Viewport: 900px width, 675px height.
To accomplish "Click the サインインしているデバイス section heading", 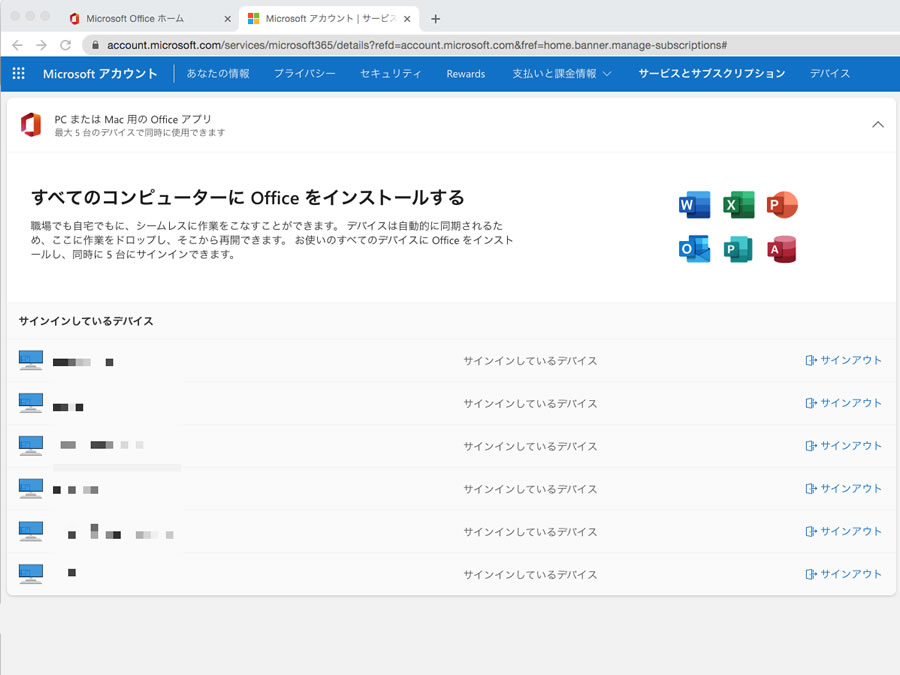I will coord(86,321).
